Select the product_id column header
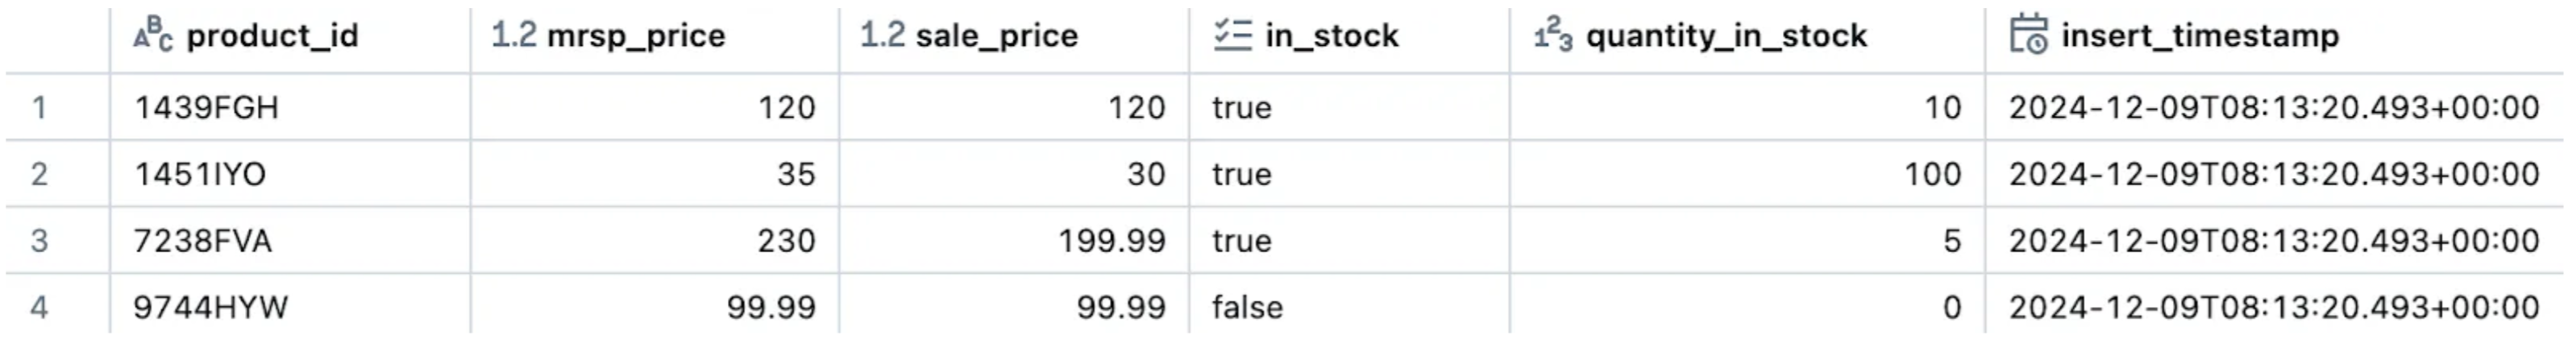This screenshot has height=348, width=2576. (272, 36)
